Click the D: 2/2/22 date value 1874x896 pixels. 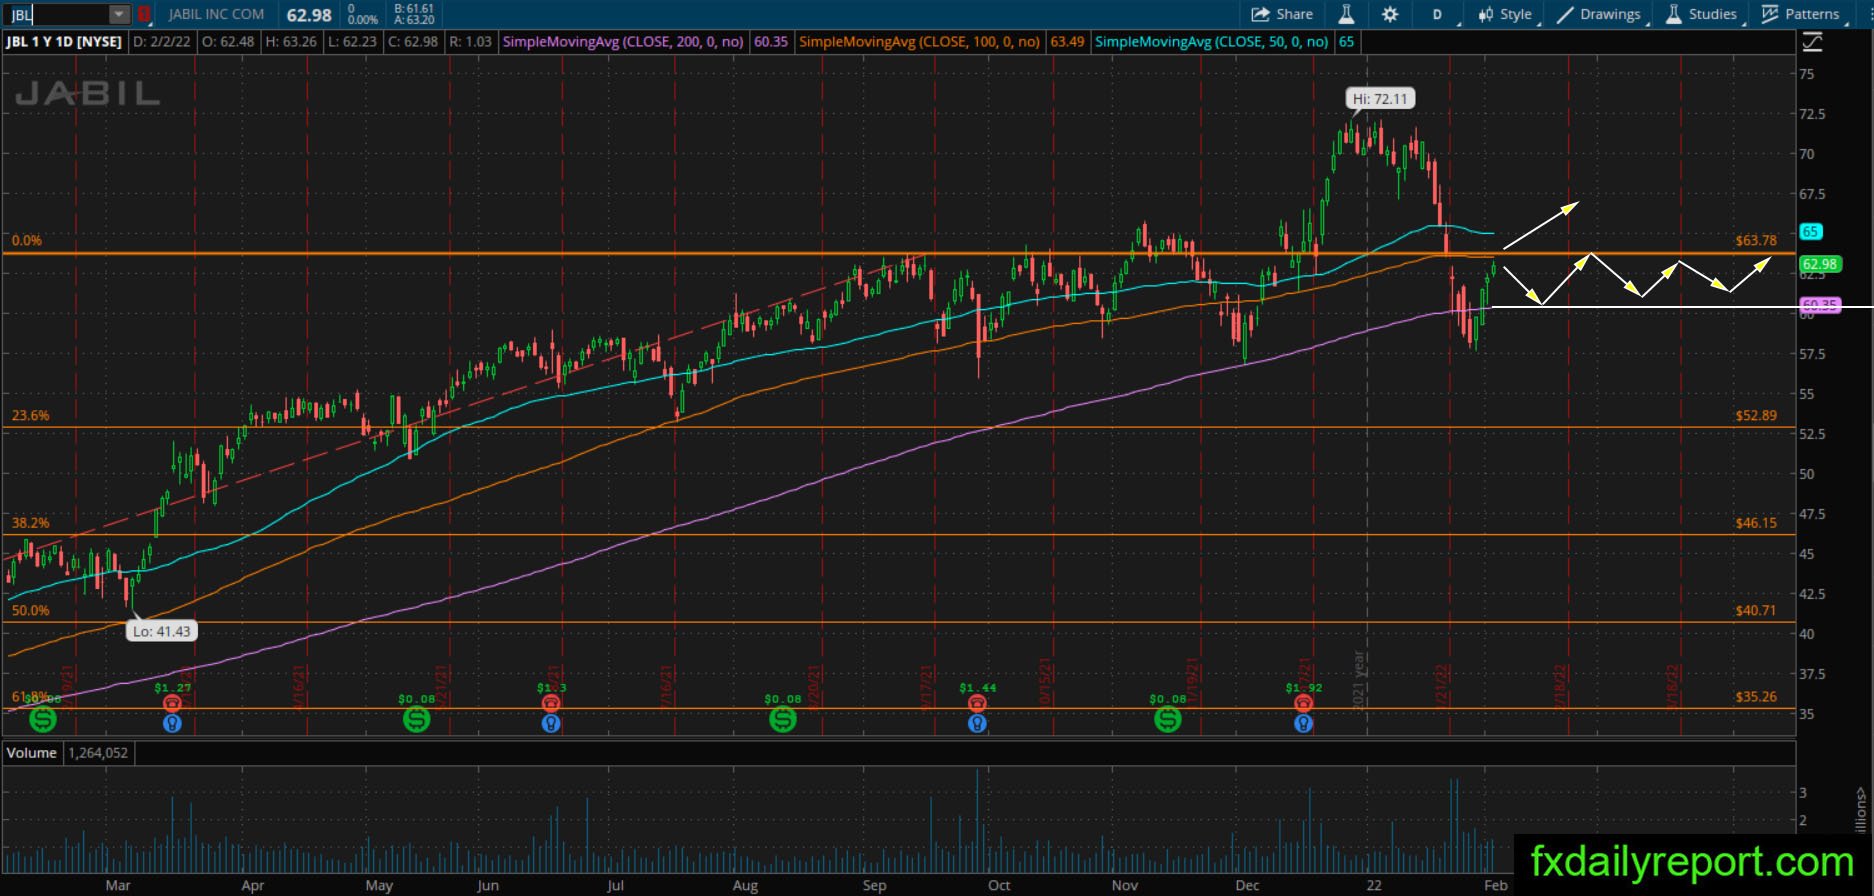click(x=163, y=42)
